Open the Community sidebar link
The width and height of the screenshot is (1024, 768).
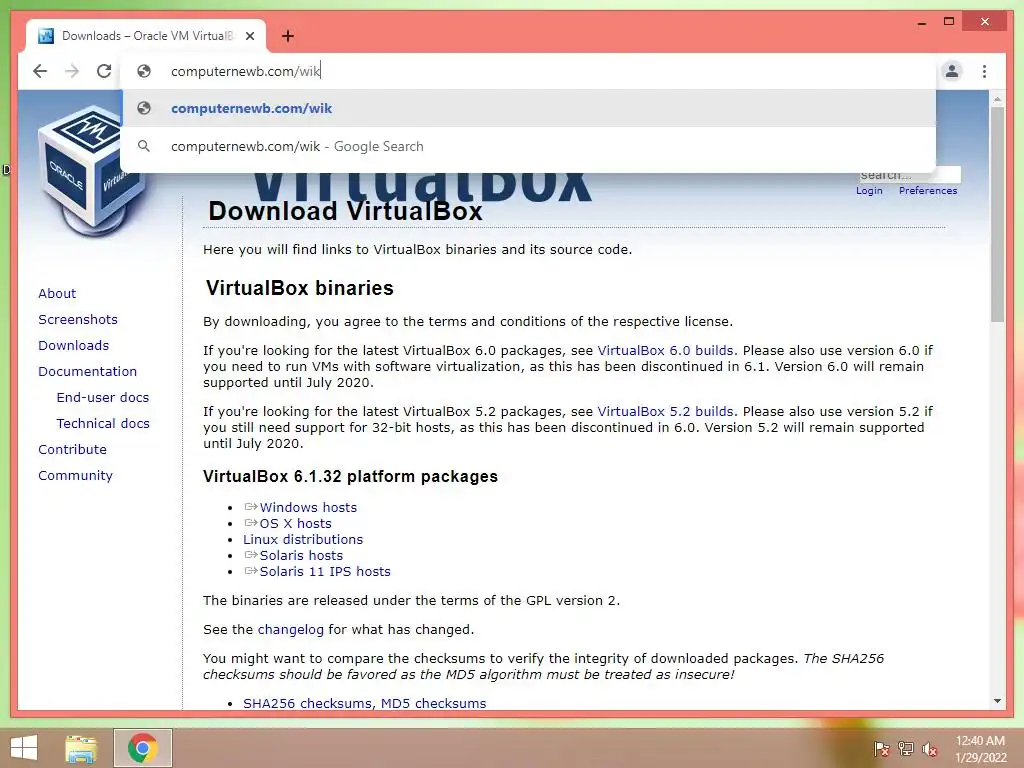(75, 476)
